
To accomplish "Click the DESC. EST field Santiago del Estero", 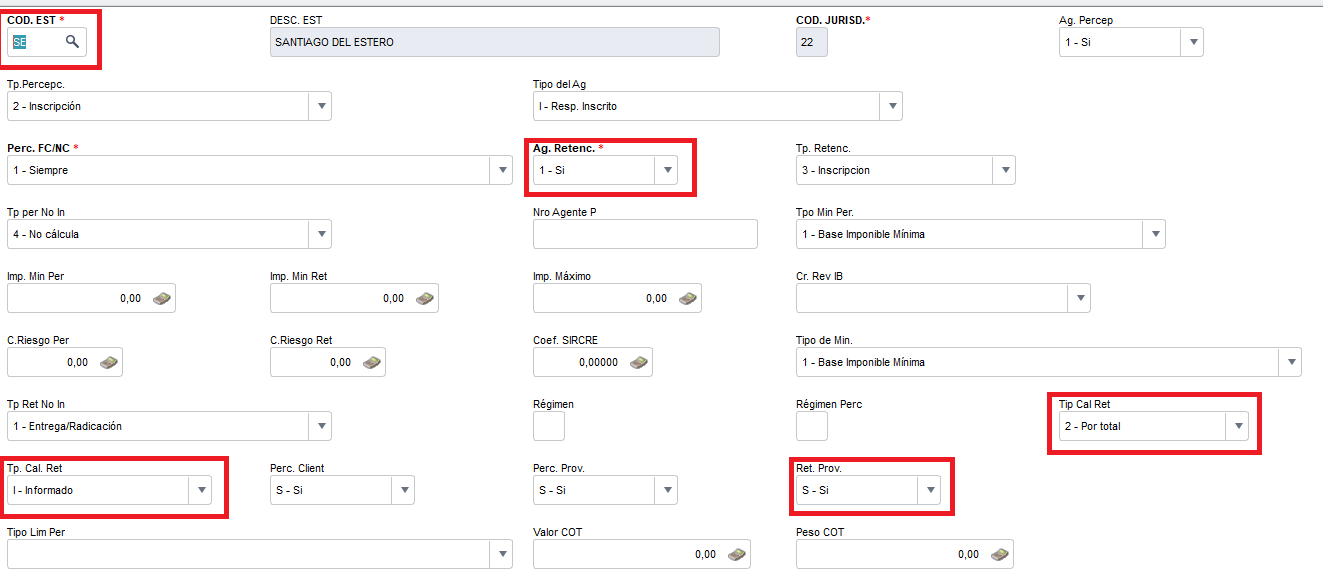I will [x=495, y=42].
